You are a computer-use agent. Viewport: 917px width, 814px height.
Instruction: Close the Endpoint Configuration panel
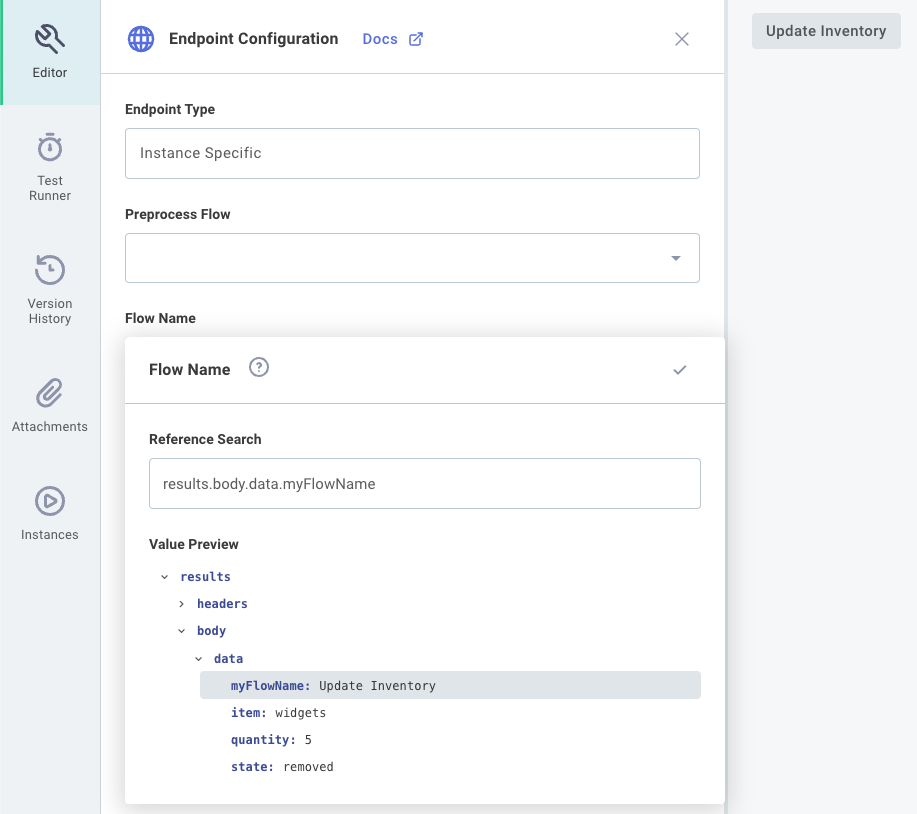point(681,39)
